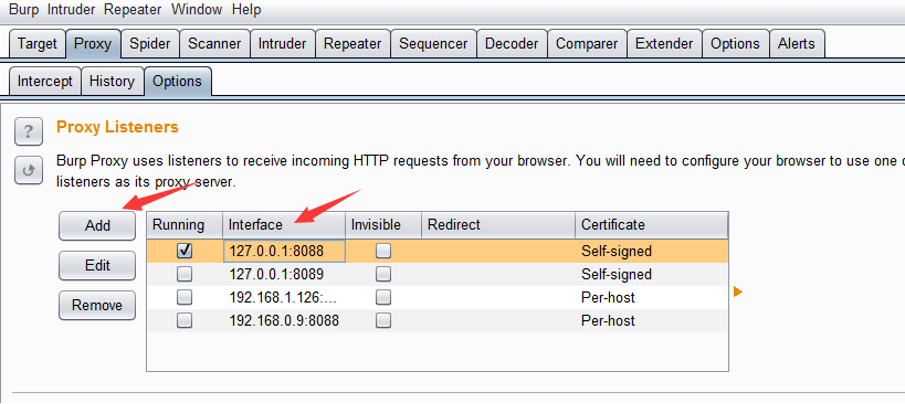This screenshot has height=404, width=905.
Task: Click the Remove listener button
Action: pos(98,305)
